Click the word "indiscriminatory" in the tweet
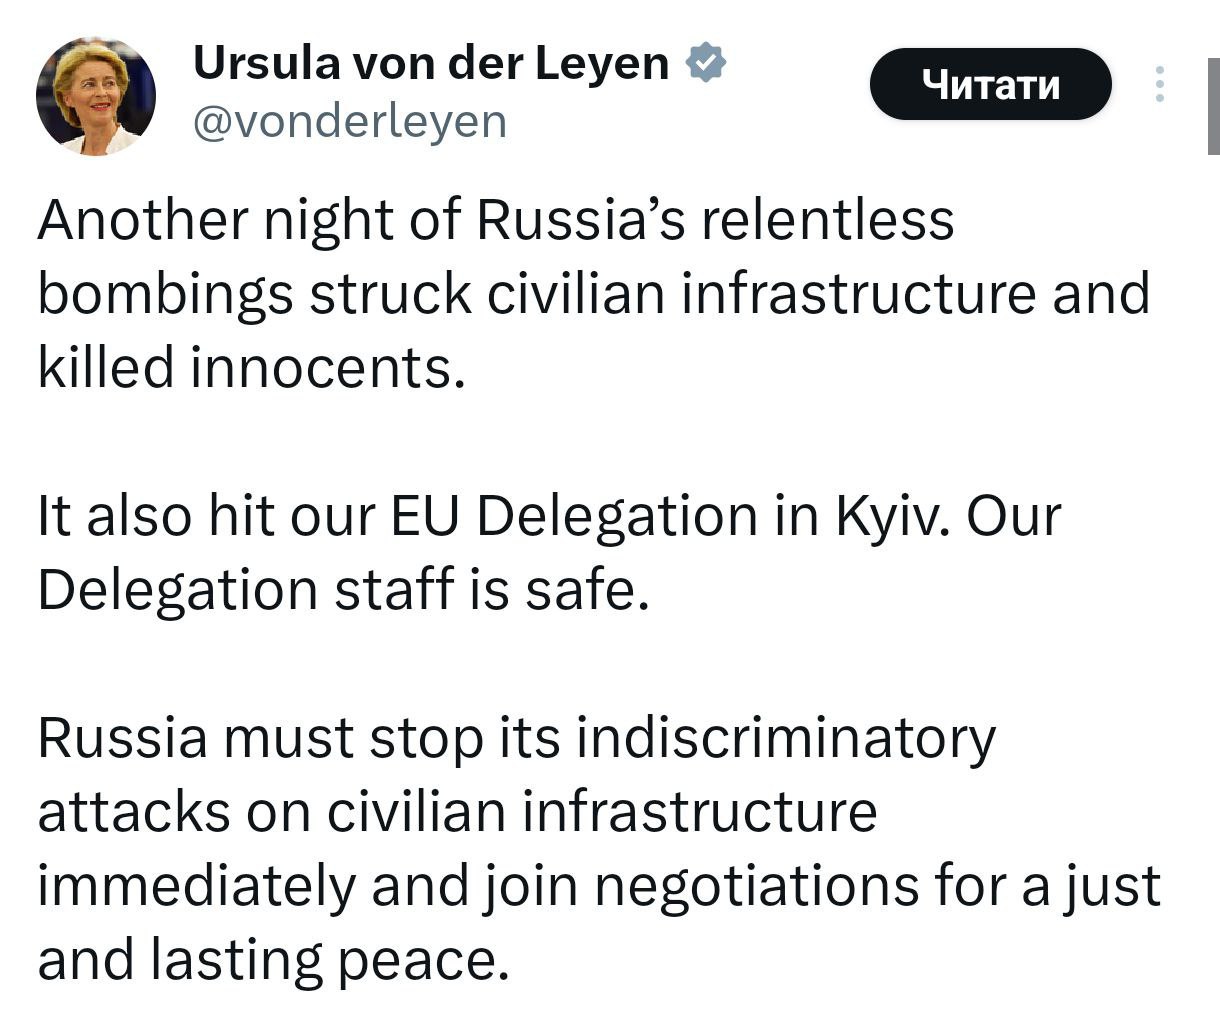Viewport: 1220px width, 1018px height. [x=786, y=740]
